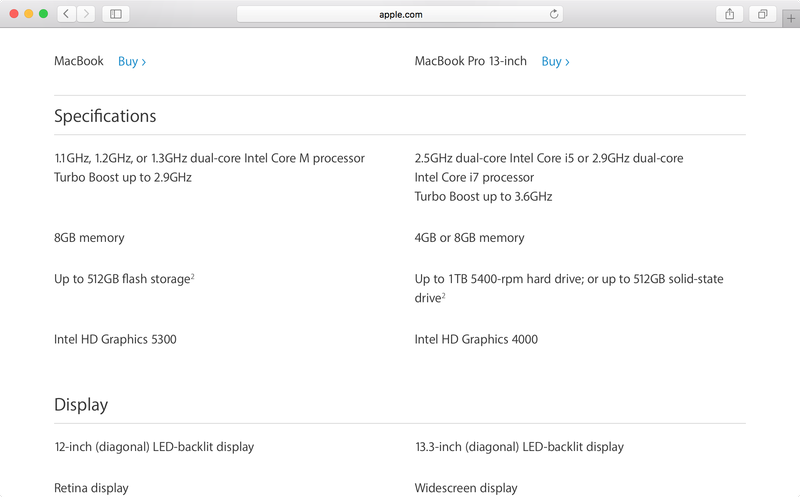Click the MacBook Buy link
Screen dimensions: 800x497
point(132,62)
